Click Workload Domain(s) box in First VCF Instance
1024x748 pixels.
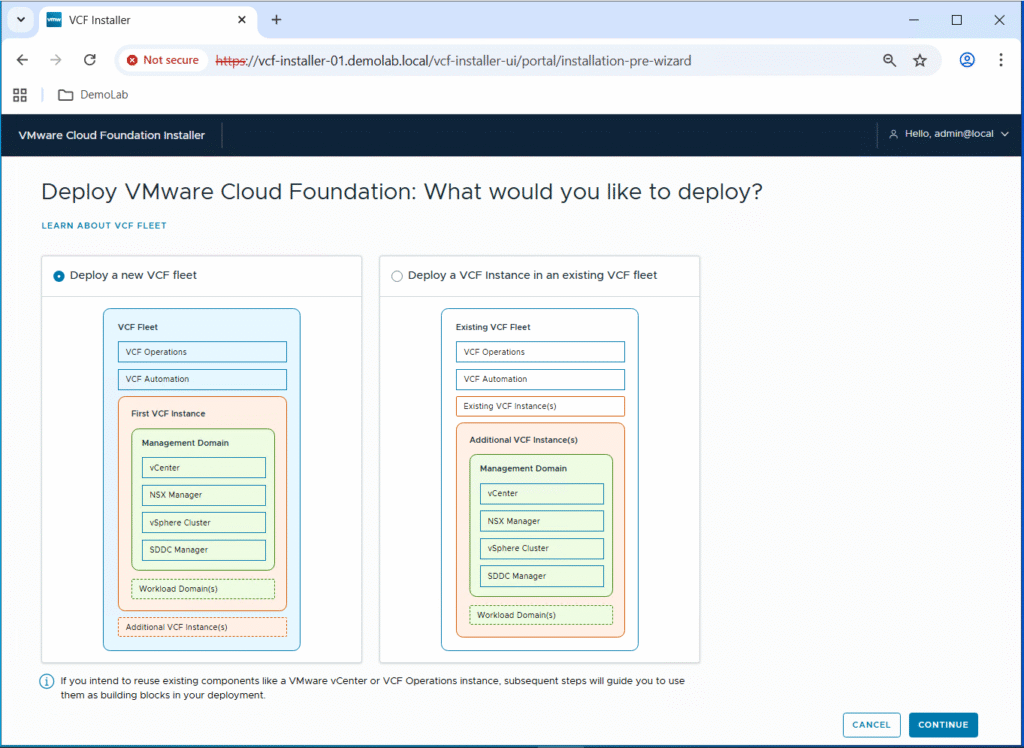coord(203,589)
